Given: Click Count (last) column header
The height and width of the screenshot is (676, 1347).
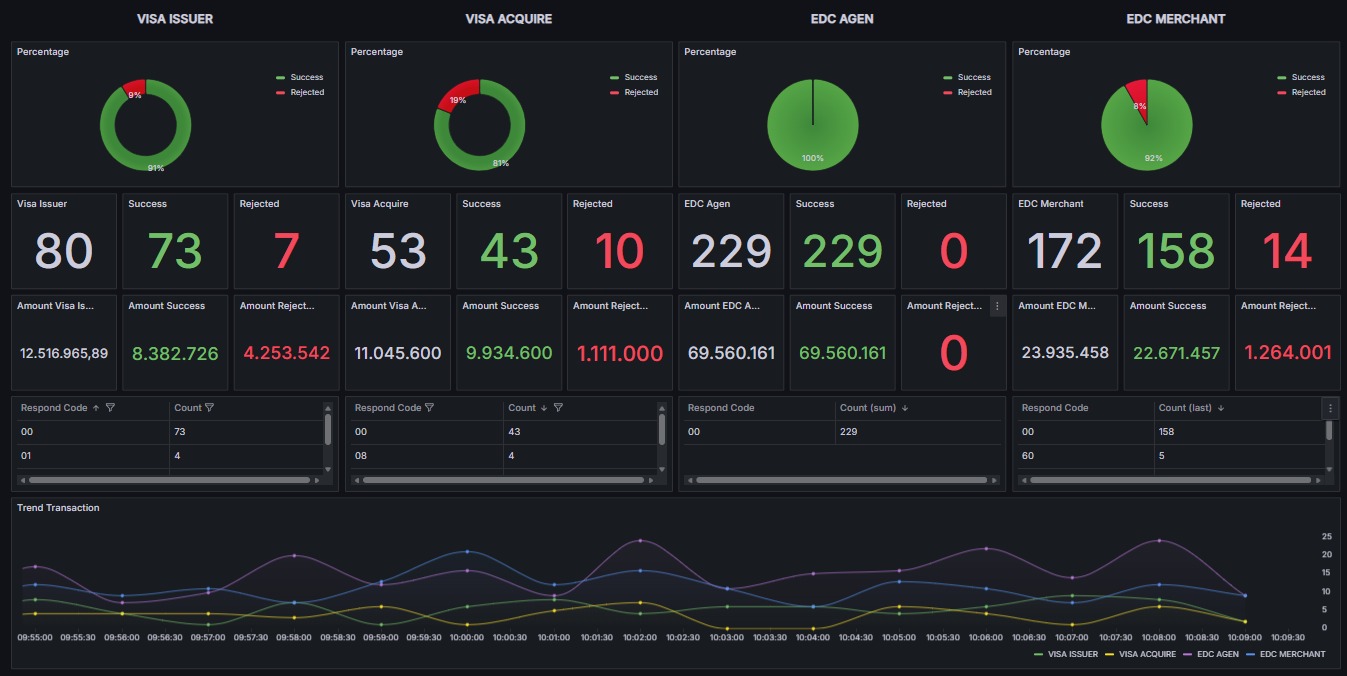Looking at the screenshot, I should [1185, 408].
